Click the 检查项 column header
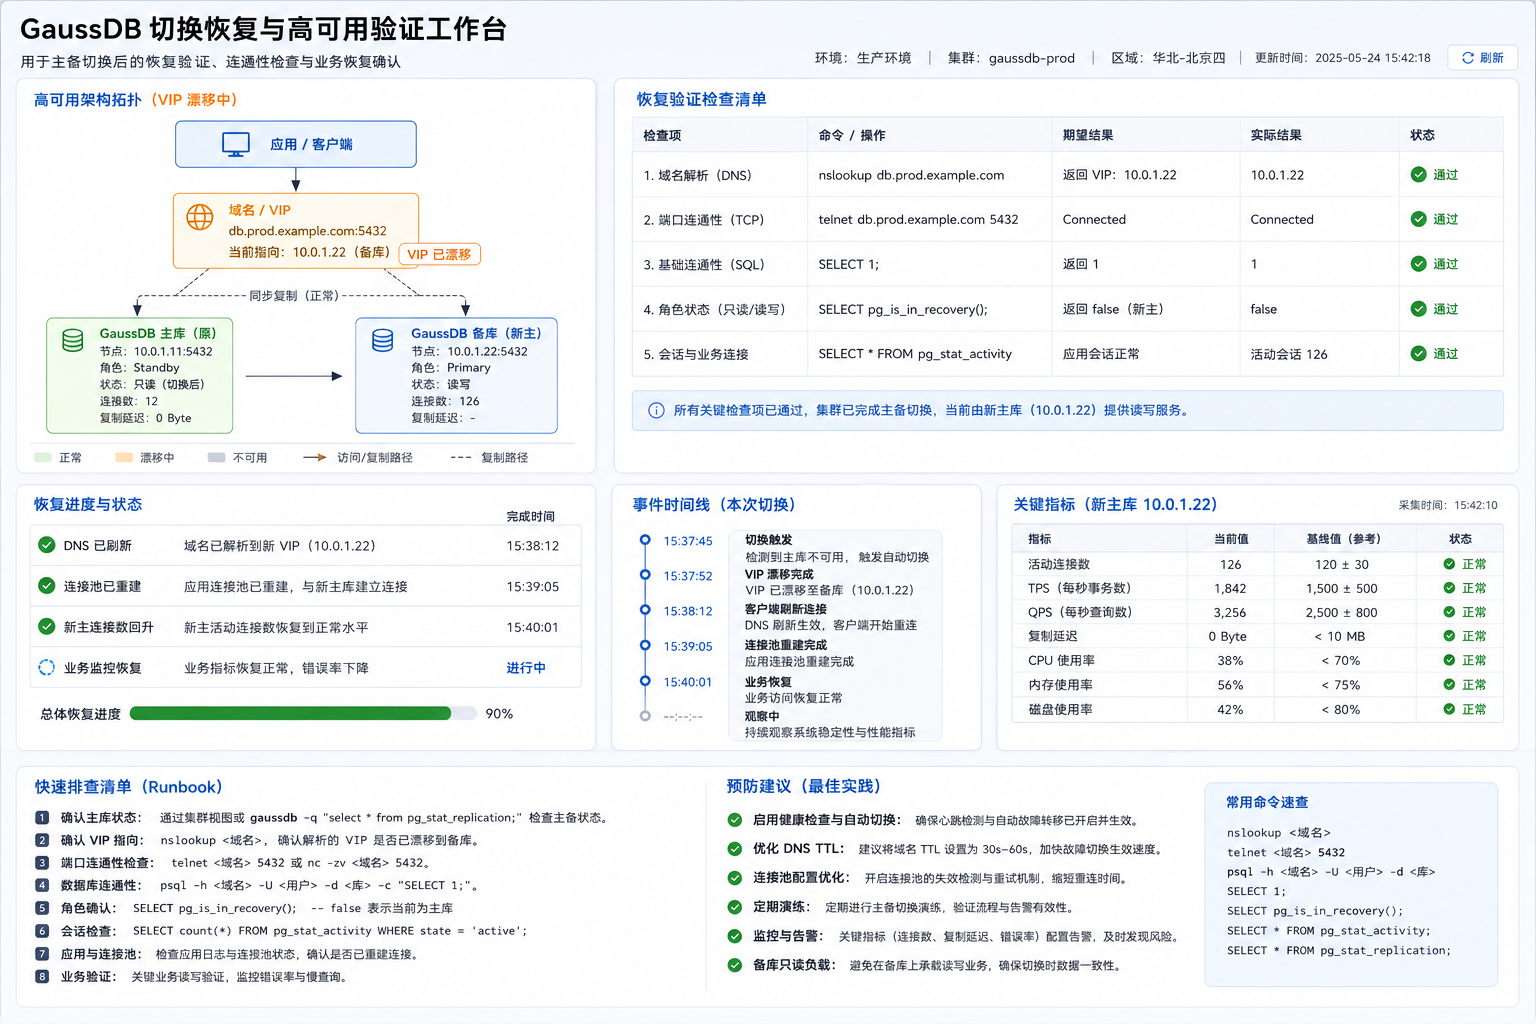This screenshot has width=1536, height=1024. 662,135
